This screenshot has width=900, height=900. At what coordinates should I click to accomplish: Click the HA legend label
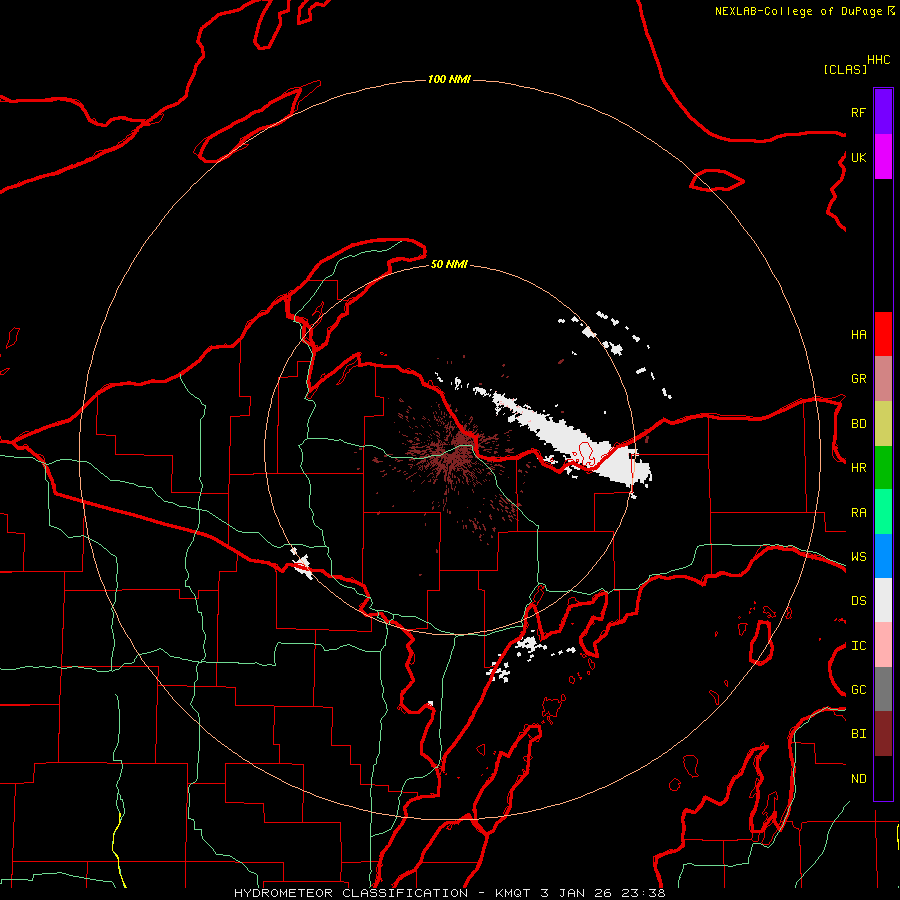858,334
